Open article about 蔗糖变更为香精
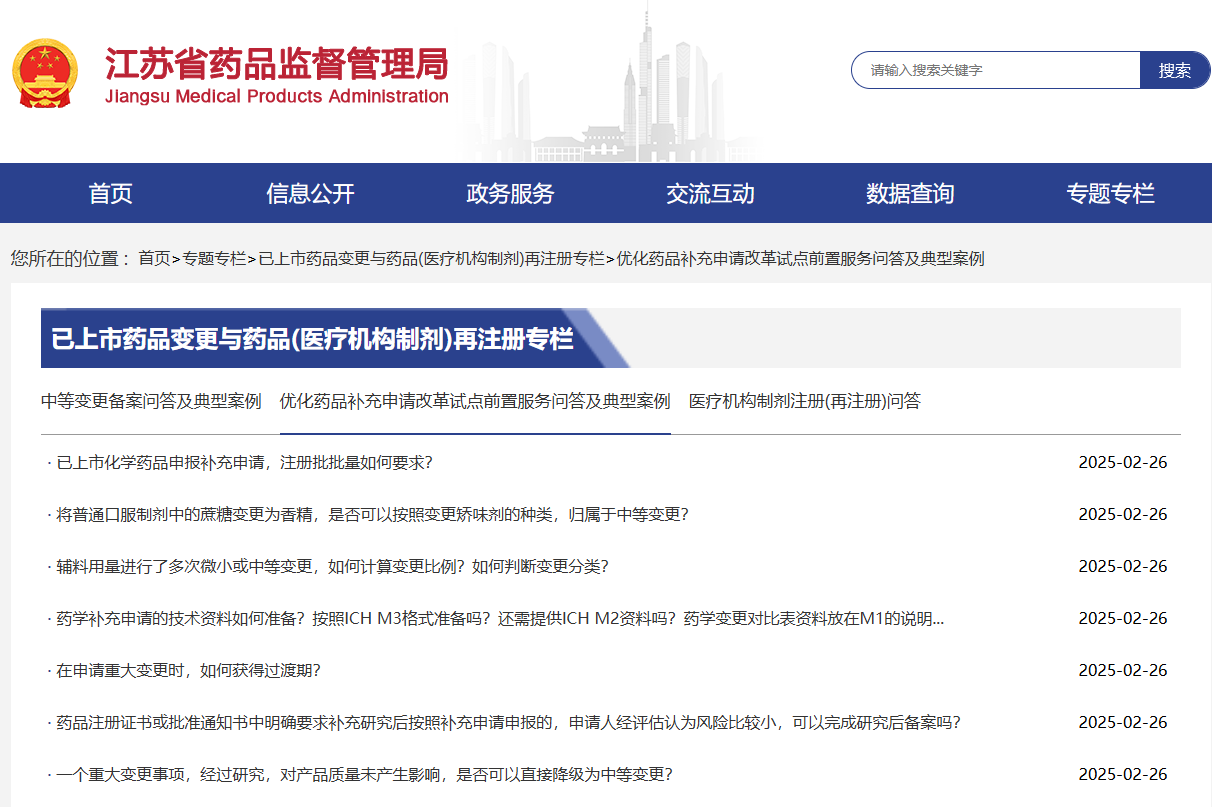The height and width of the screenshot is (807, 1212). 372,514
